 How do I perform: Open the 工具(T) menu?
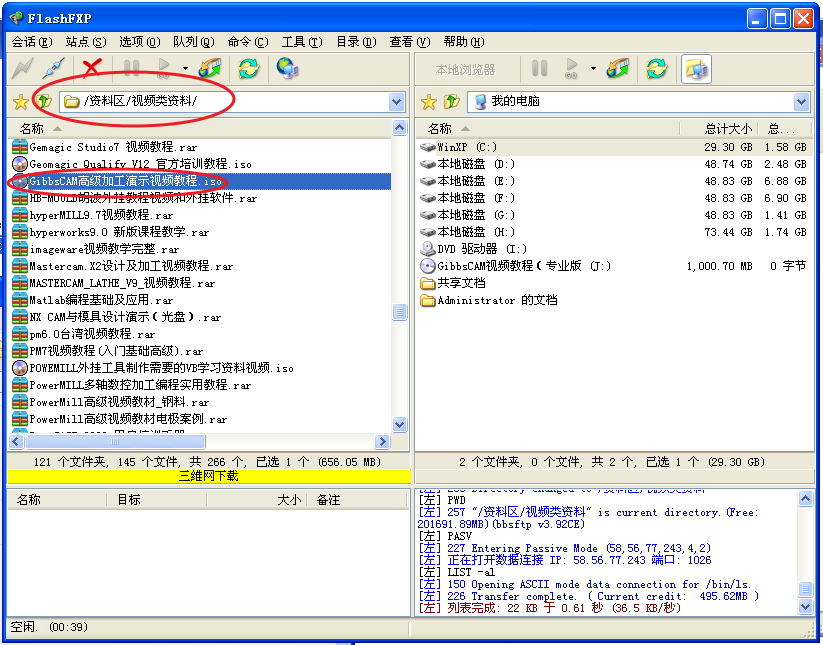pyautogui.click(x=302, y=42)
